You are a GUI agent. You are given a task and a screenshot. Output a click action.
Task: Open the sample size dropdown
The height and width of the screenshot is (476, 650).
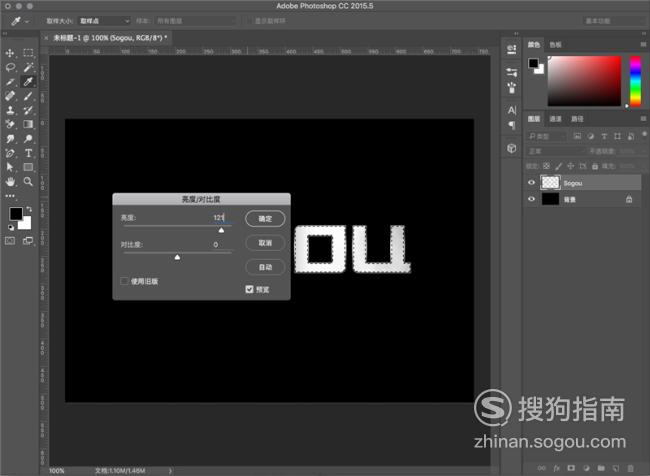coord(104,21)
